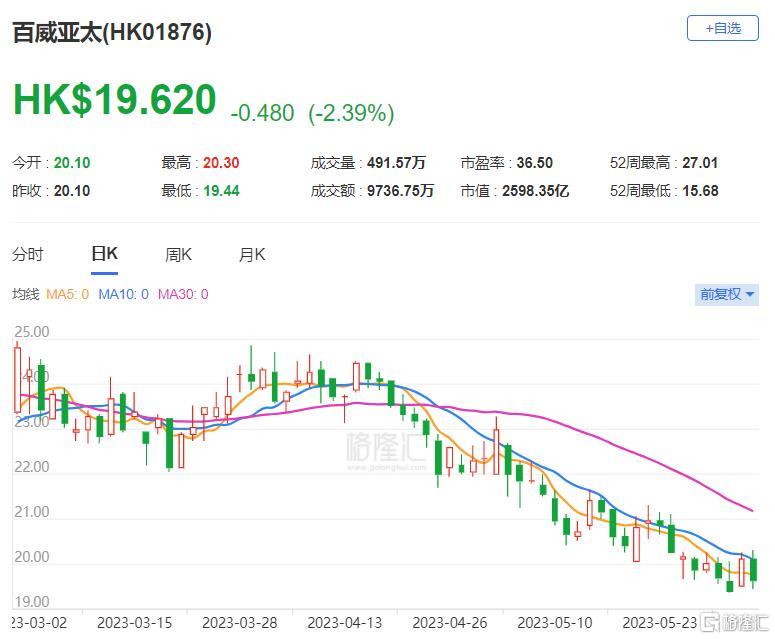Click 成交量 value 491.57万

(396, 163)
